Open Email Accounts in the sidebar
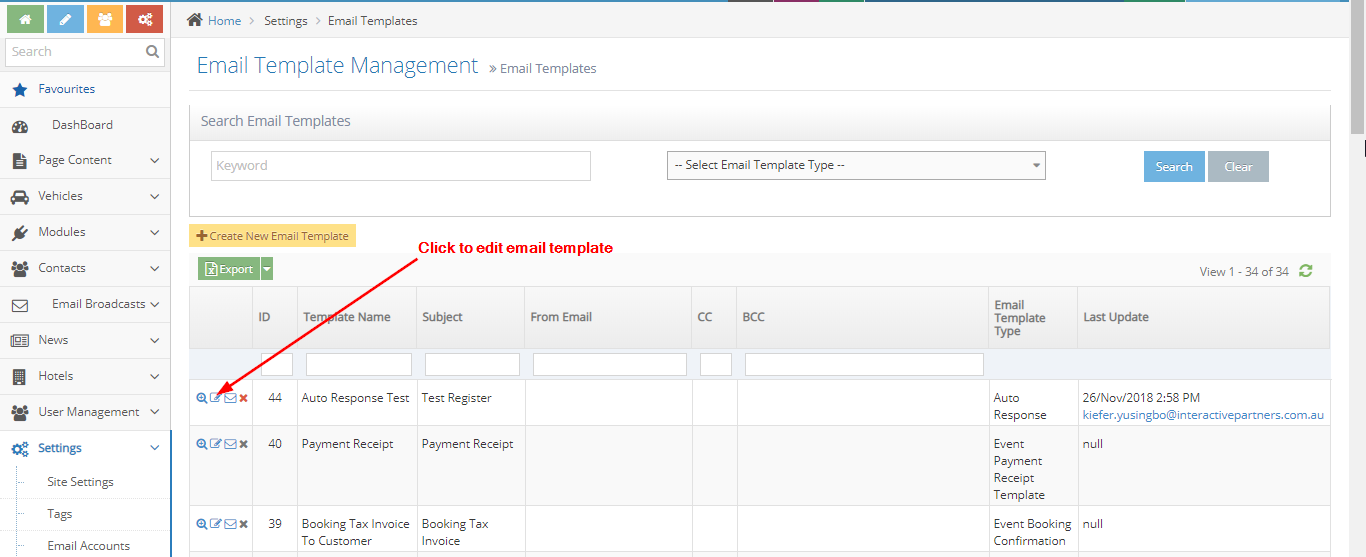 point(88,546)
